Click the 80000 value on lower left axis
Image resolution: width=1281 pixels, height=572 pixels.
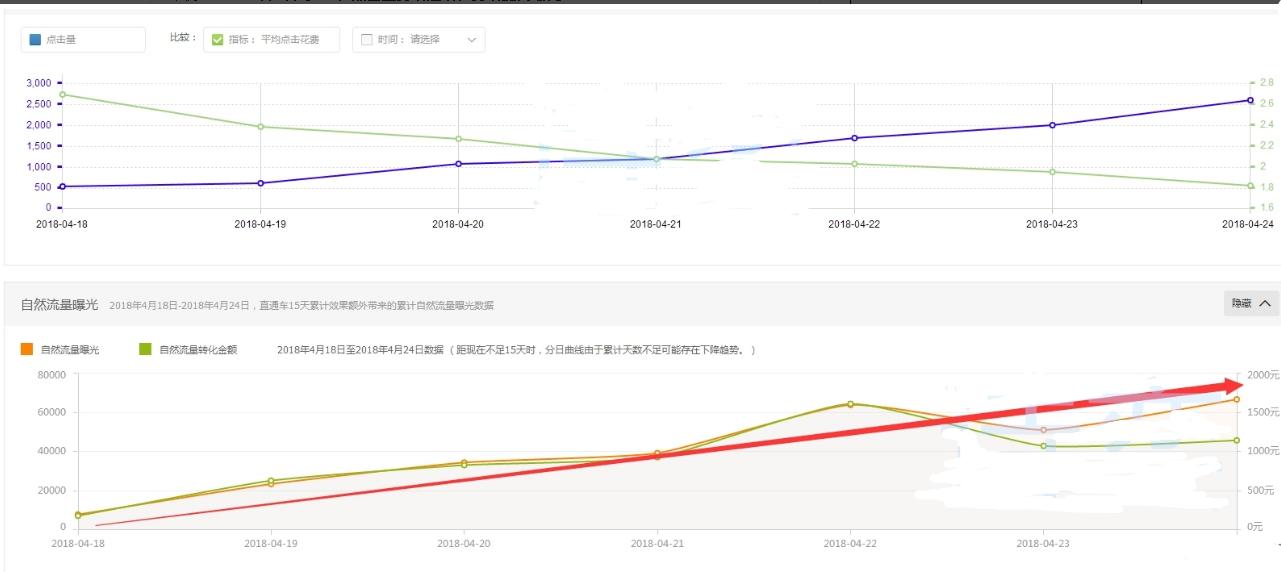51,375
